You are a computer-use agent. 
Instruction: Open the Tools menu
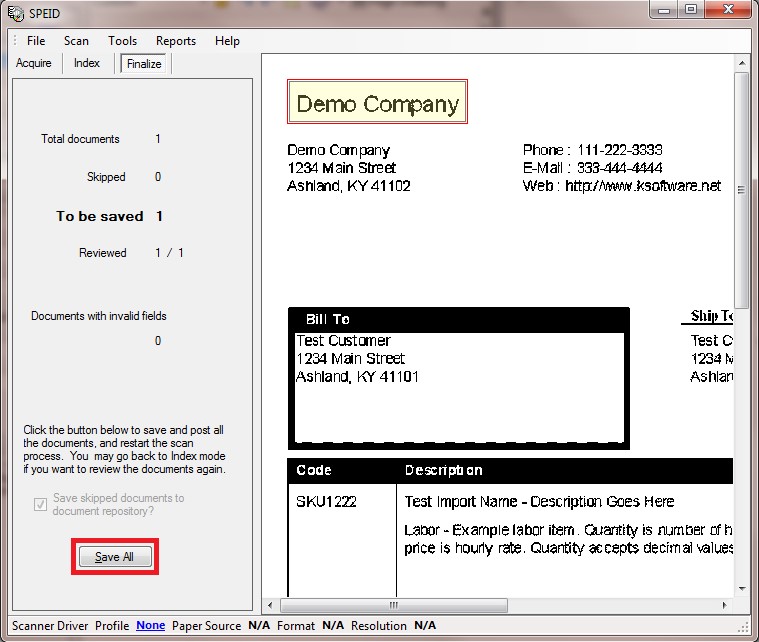pos(123,41)
